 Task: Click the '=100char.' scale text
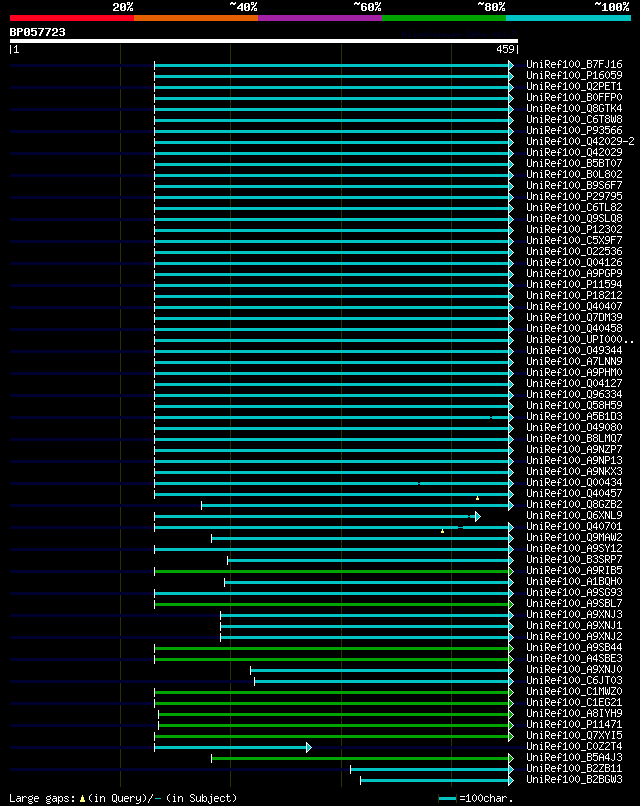486,798
